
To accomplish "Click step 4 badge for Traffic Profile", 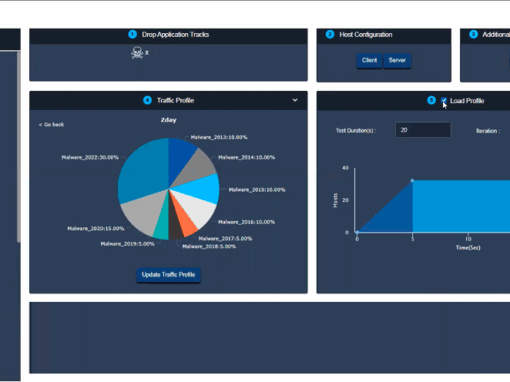I will pos(147,100).
